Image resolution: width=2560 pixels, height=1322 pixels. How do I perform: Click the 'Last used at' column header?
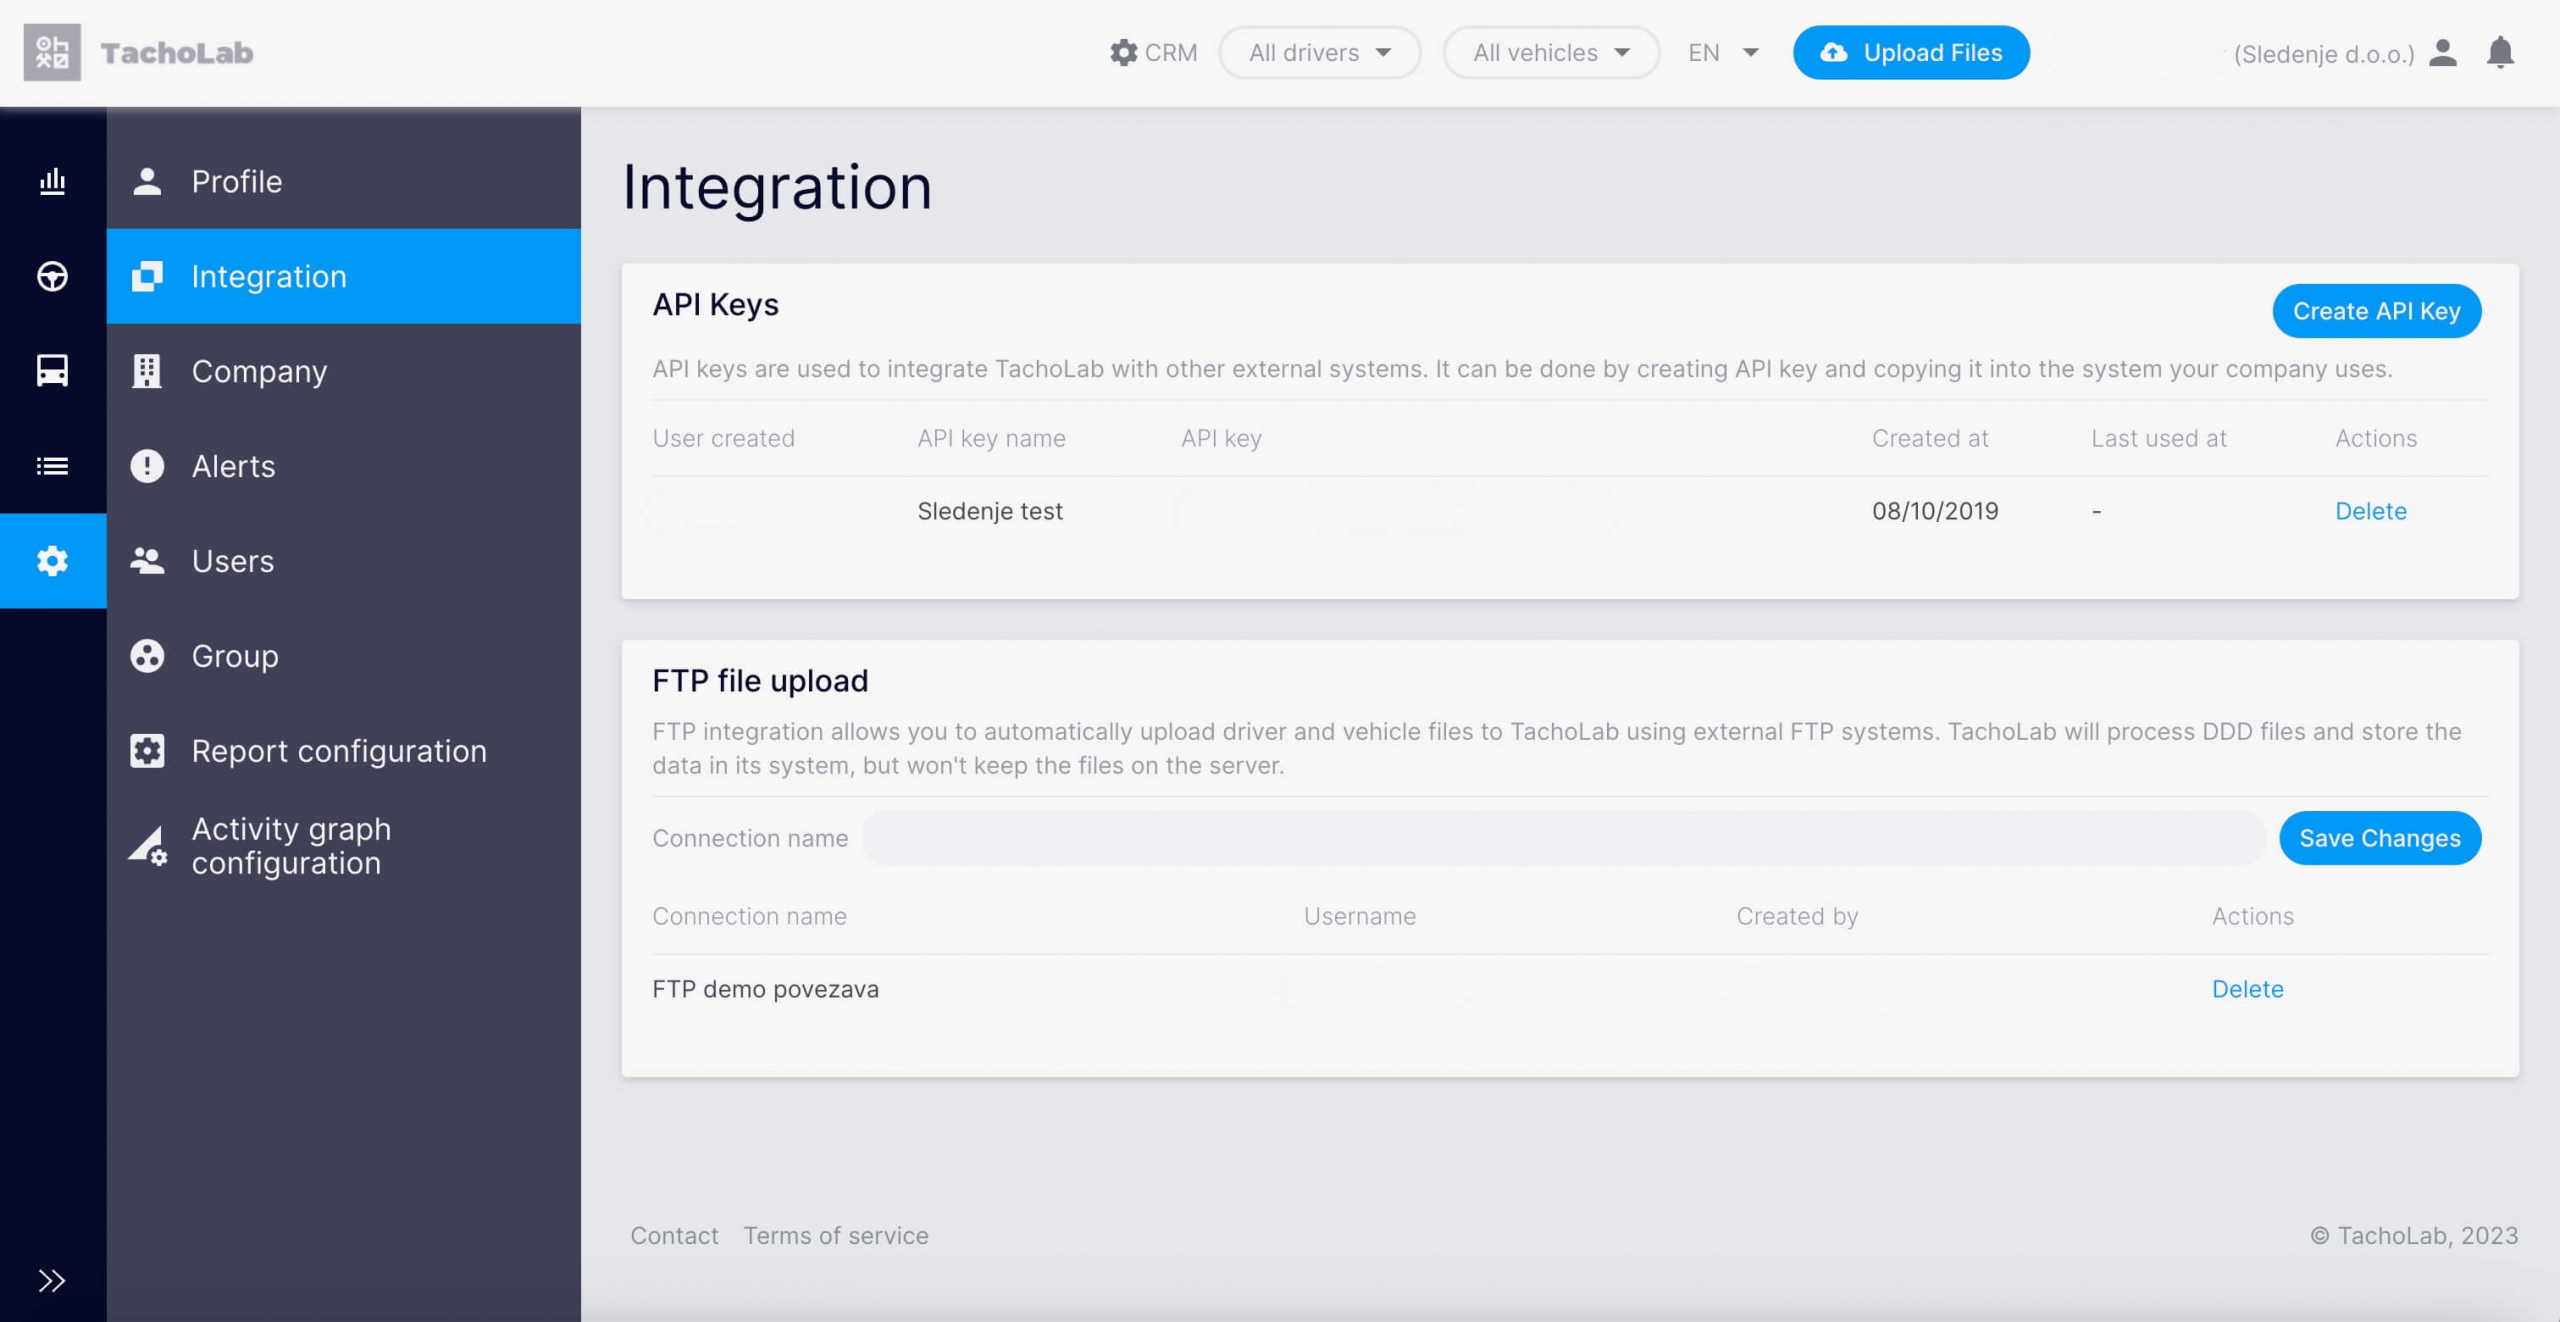2158,438
